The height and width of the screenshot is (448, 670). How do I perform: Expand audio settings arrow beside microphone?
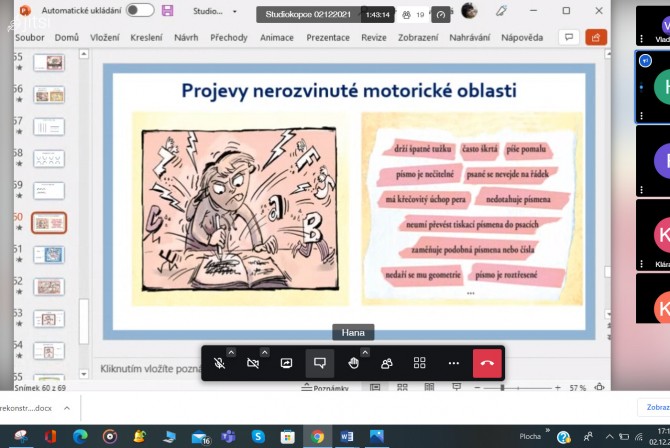tap(231, 352)
